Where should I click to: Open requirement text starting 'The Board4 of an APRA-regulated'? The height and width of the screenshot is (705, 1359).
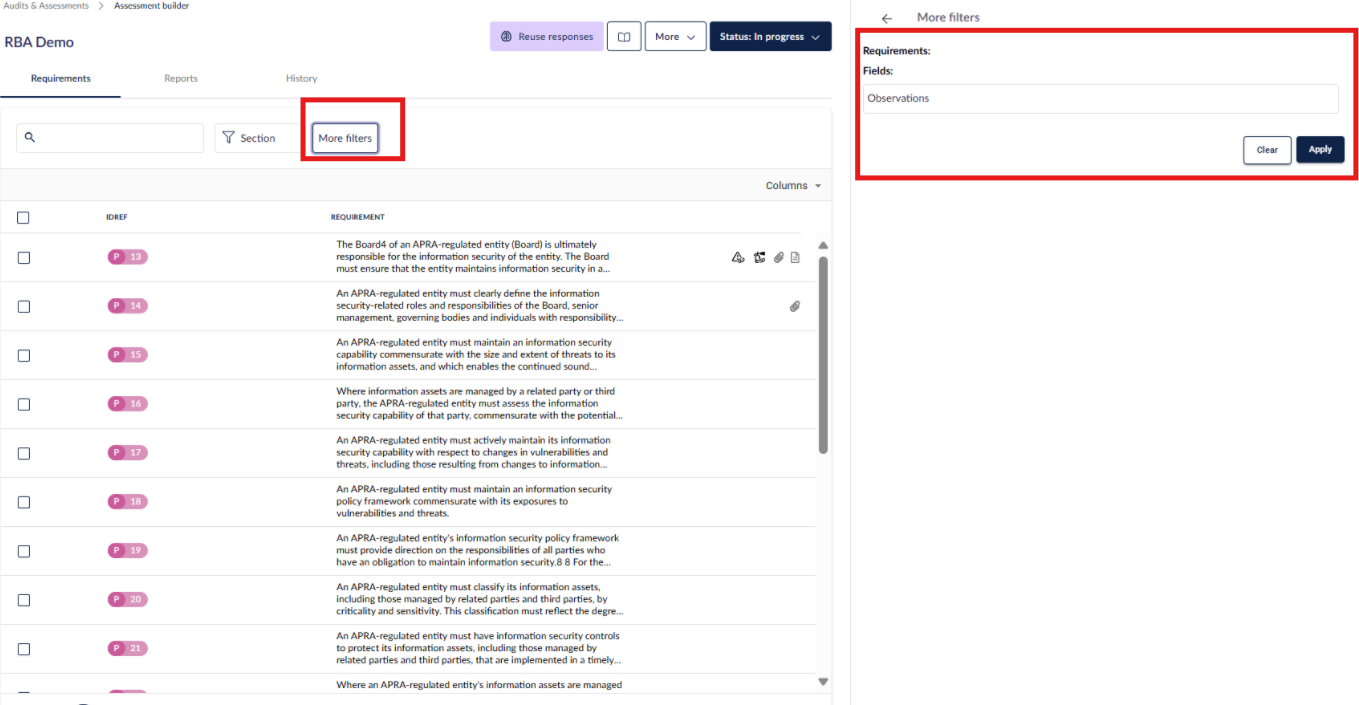coord(473,257)
